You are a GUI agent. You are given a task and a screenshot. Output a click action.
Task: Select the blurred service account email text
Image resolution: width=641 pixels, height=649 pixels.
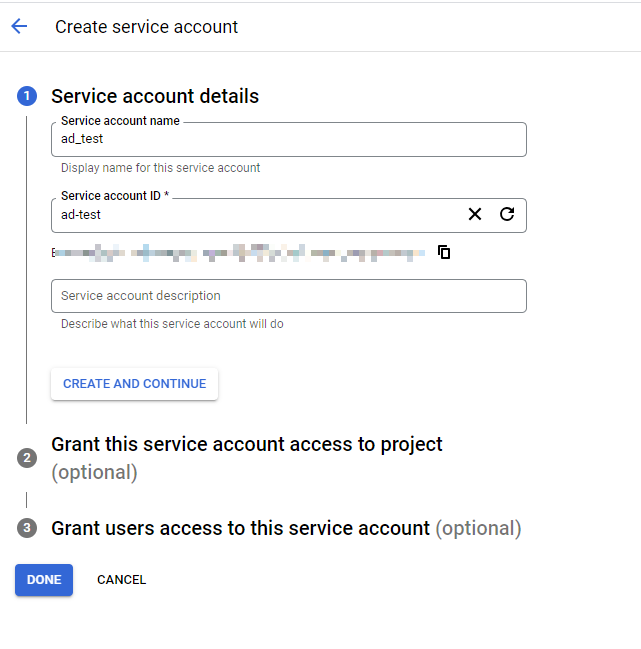click(238, 252)
